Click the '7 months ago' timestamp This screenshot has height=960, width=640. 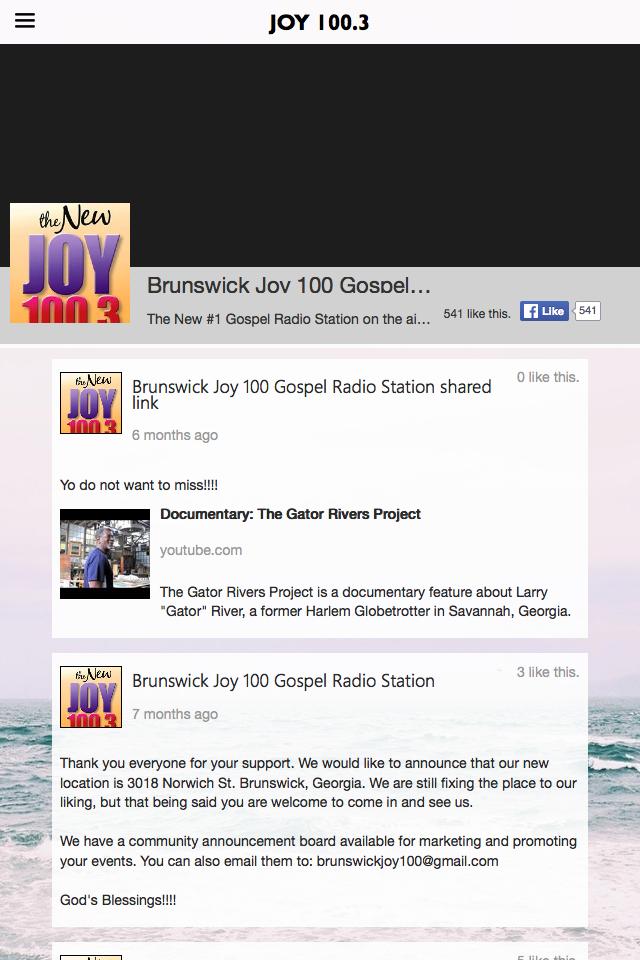175,714
